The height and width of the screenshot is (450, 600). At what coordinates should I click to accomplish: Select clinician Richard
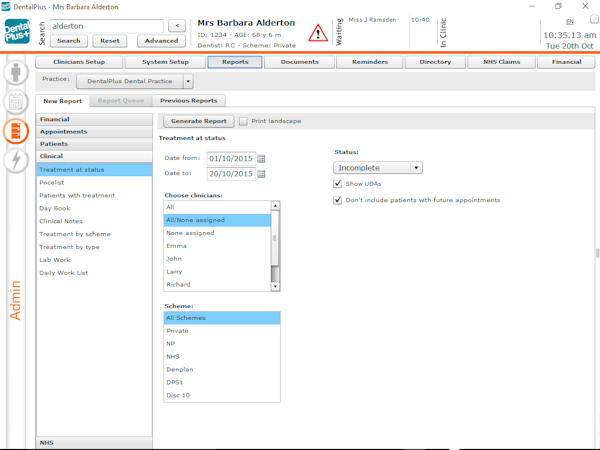pos(217,285)
